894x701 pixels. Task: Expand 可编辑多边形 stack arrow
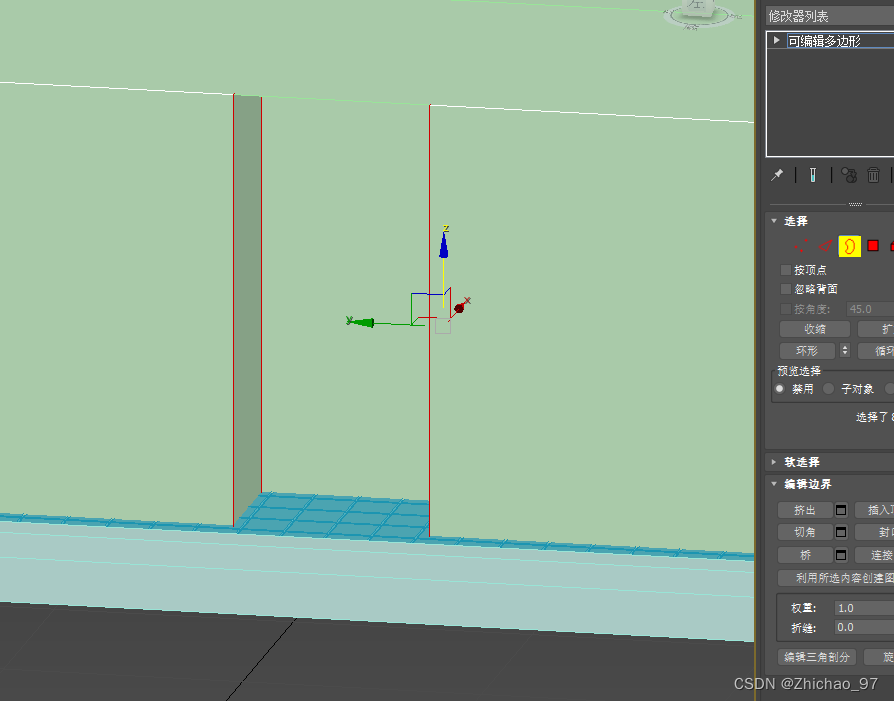tap(777, 40)
